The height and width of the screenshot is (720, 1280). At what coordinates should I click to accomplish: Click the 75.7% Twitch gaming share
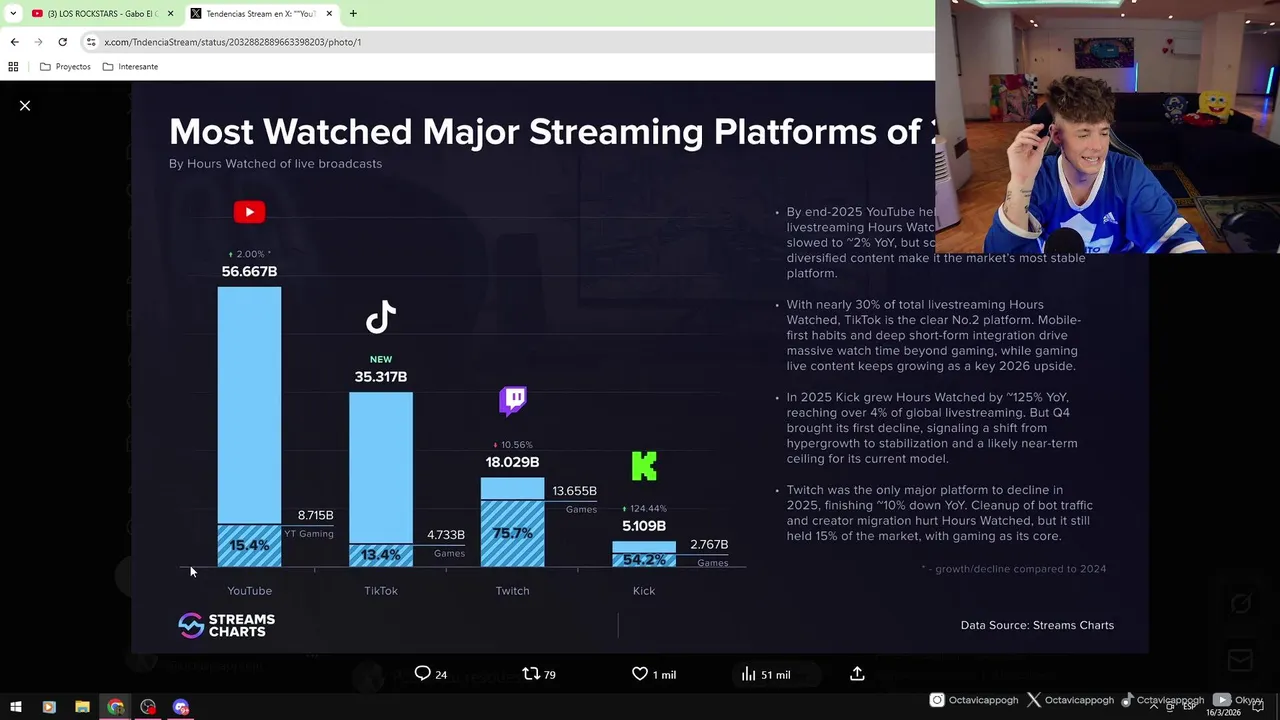point(513,534)
